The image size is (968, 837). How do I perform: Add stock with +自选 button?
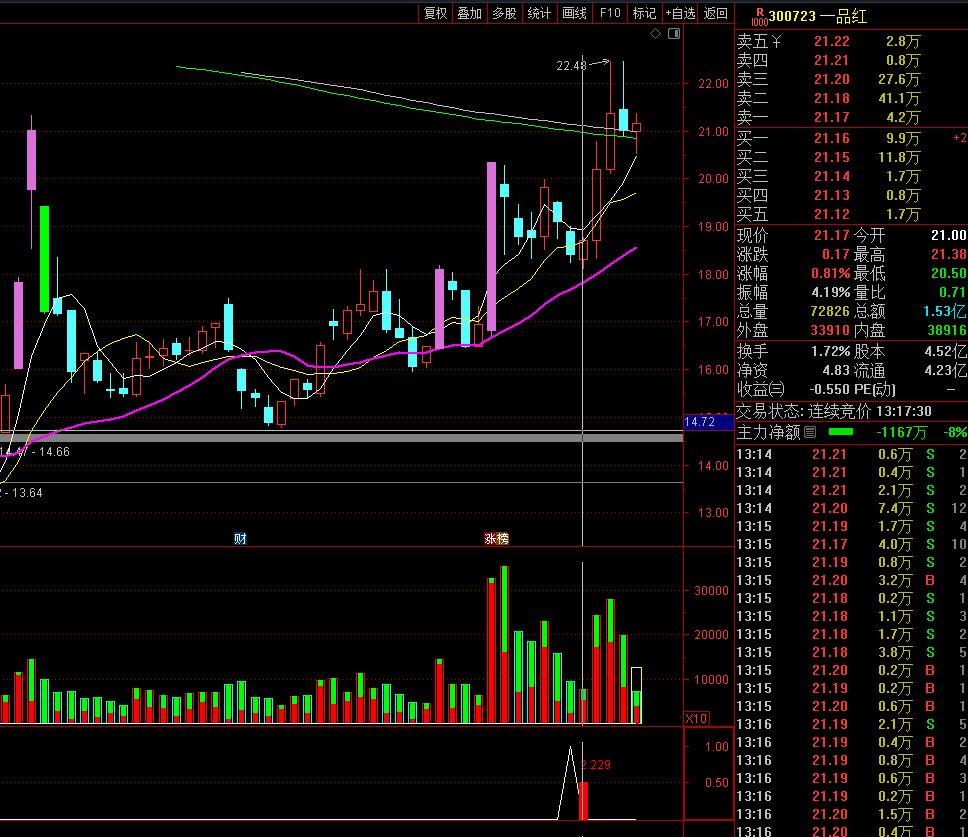point(680,13)
